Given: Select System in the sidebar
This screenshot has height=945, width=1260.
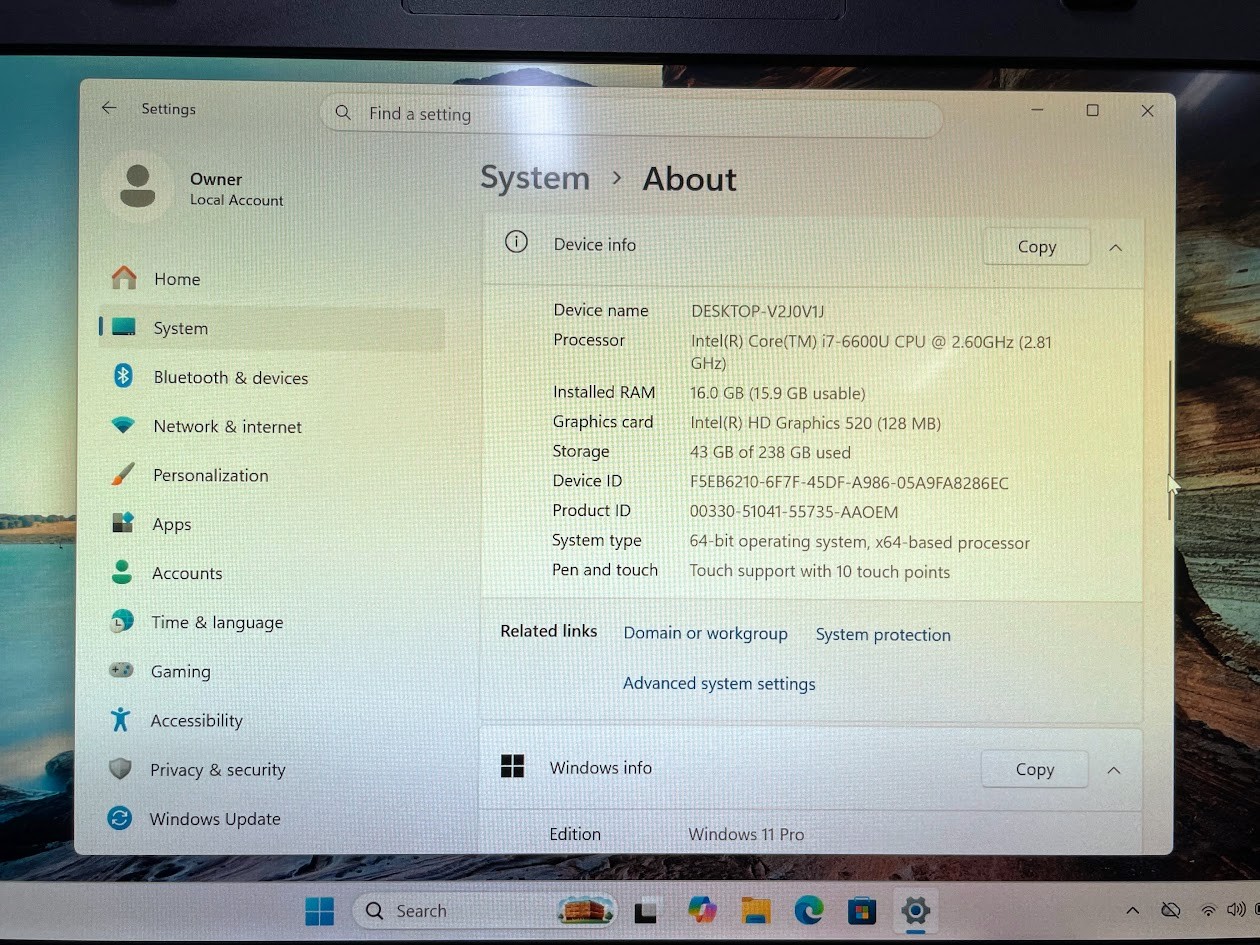Looking at the screenshot, I should (x=272, y=328).
